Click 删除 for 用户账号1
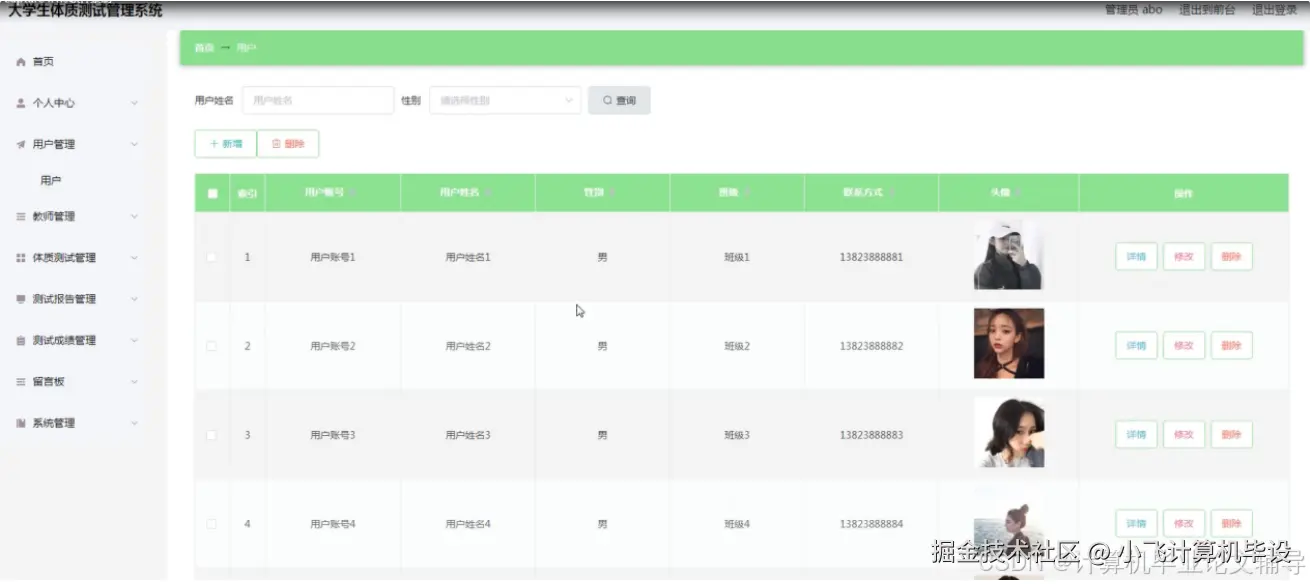The width and height of the screenshot is (1310, 584). coord(1232,257)
